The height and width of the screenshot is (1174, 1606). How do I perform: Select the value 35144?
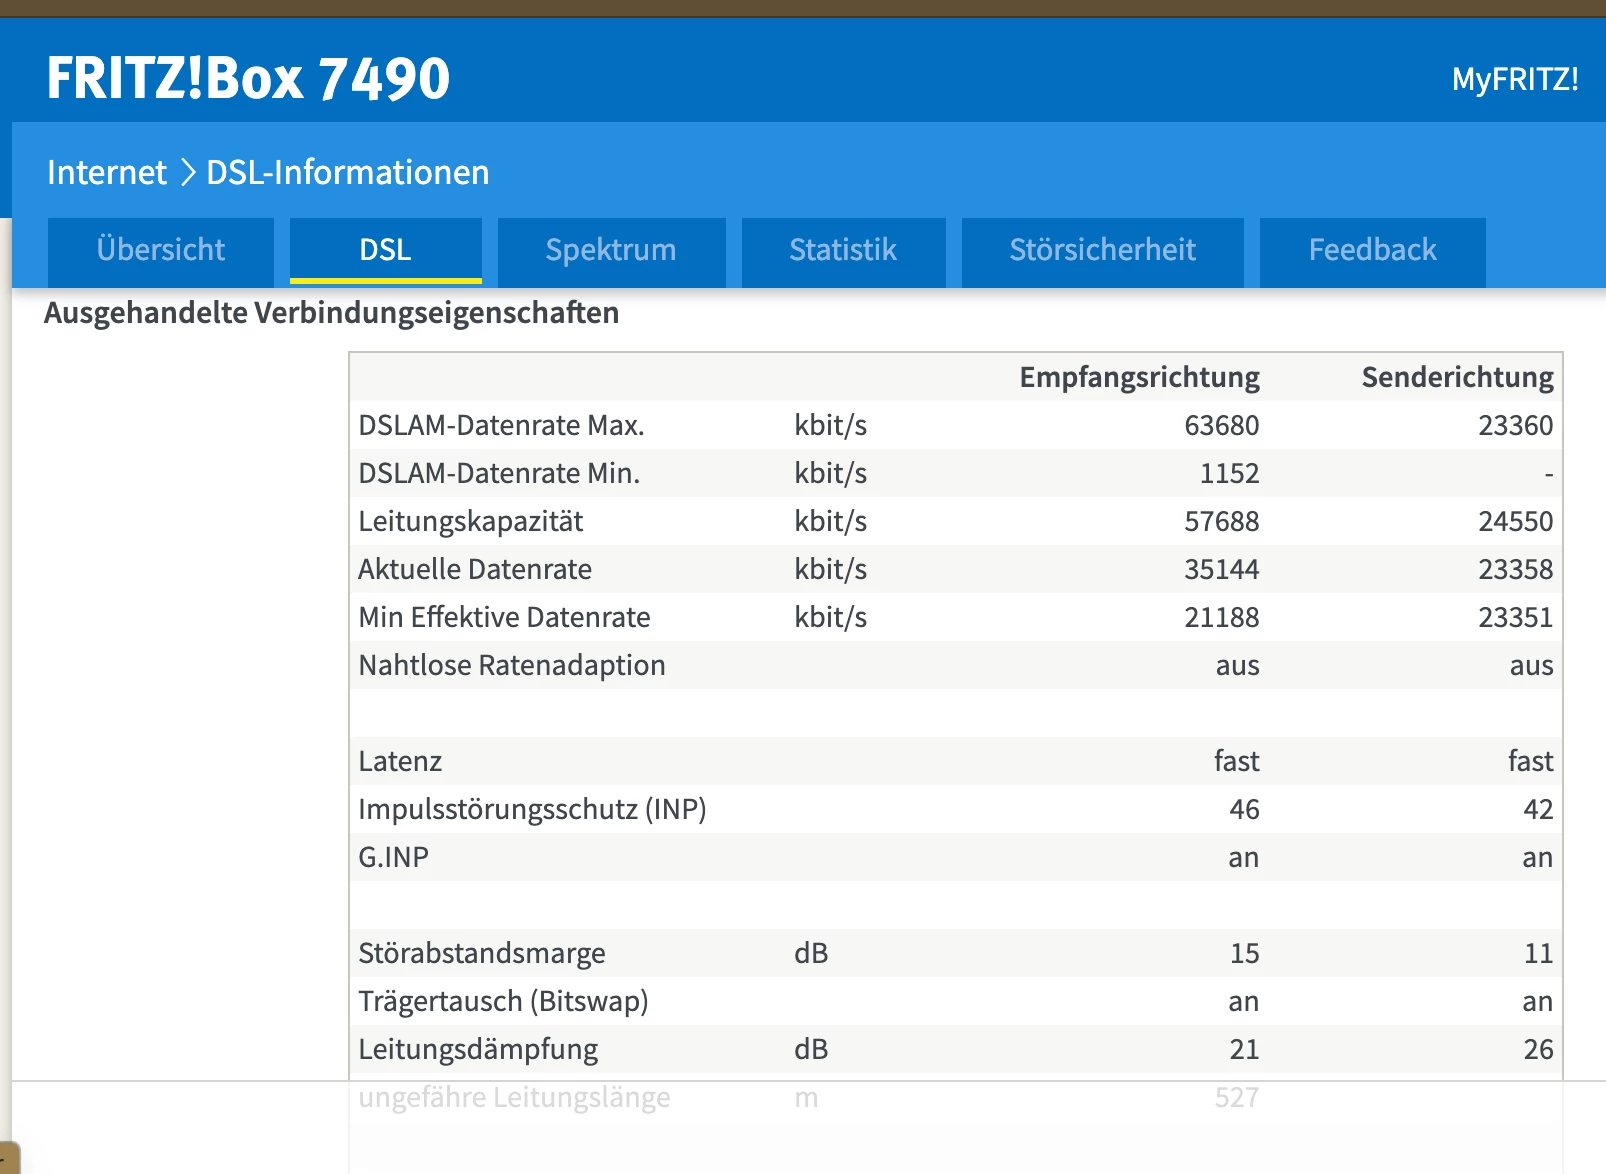(x=1222, y=569)
